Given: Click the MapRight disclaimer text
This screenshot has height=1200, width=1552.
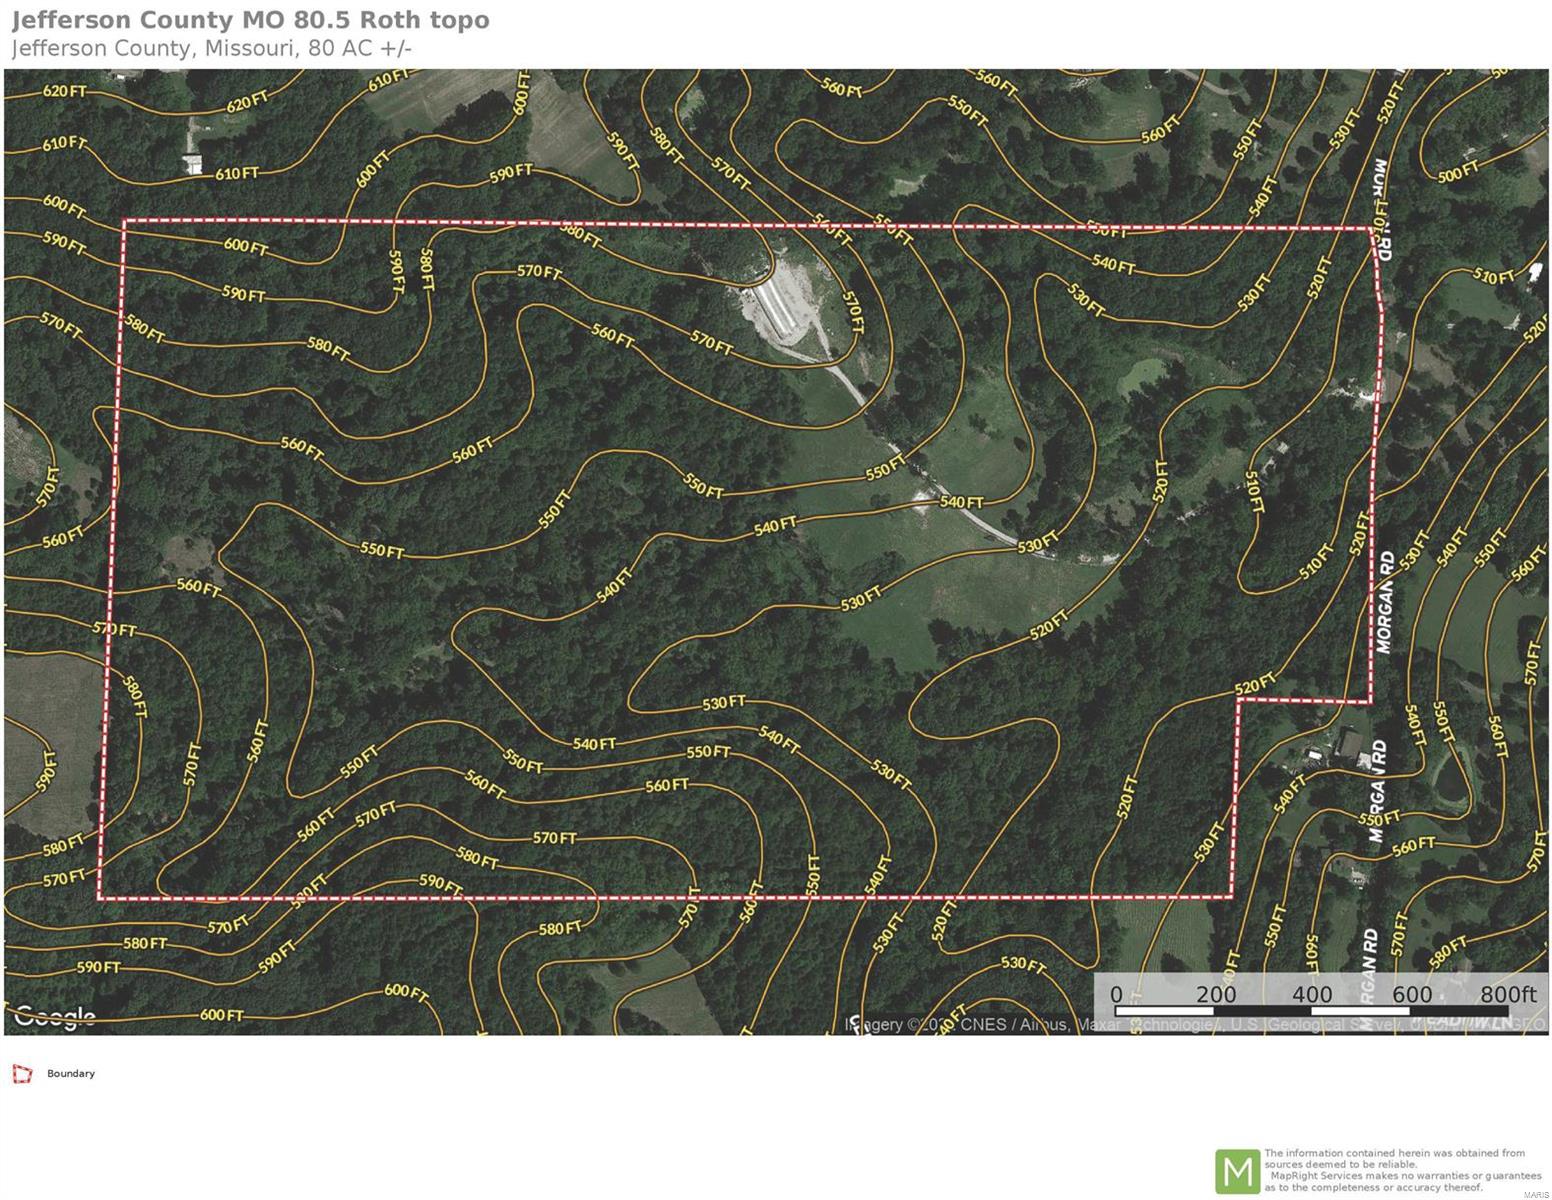Looking at the screenshot, I should tap(1400, 1170).
